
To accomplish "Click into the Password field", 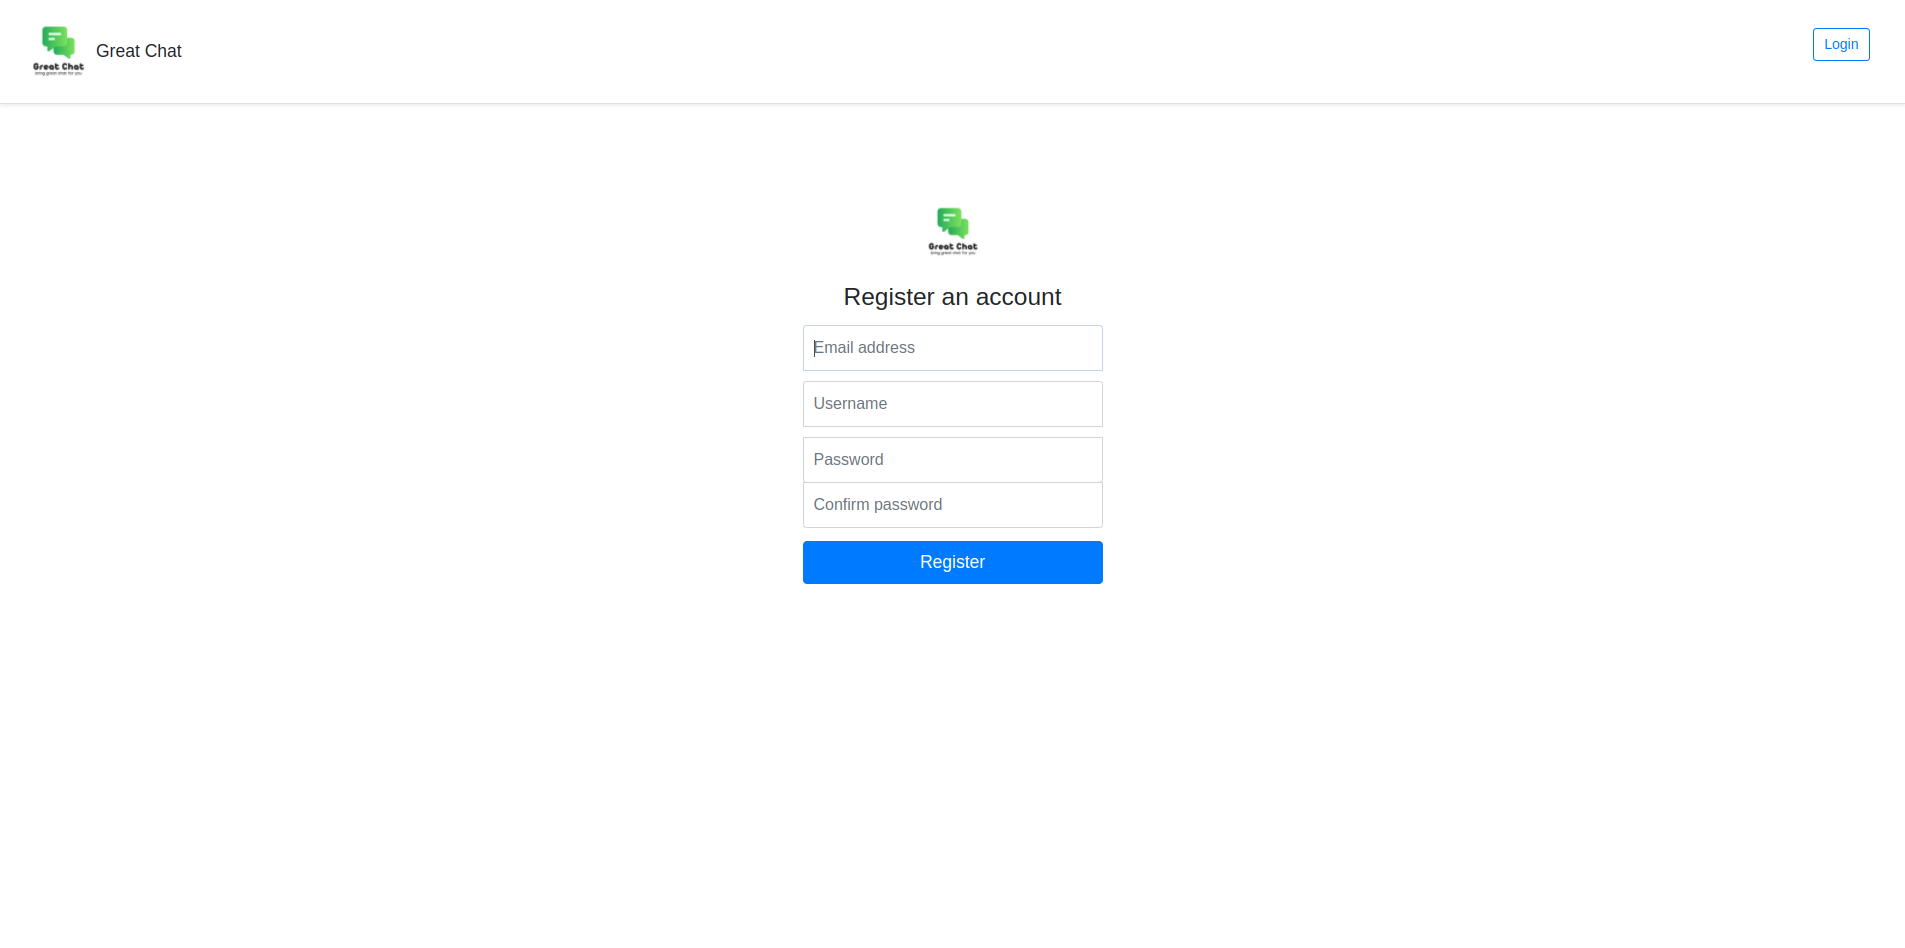I will tap(952, 460).
